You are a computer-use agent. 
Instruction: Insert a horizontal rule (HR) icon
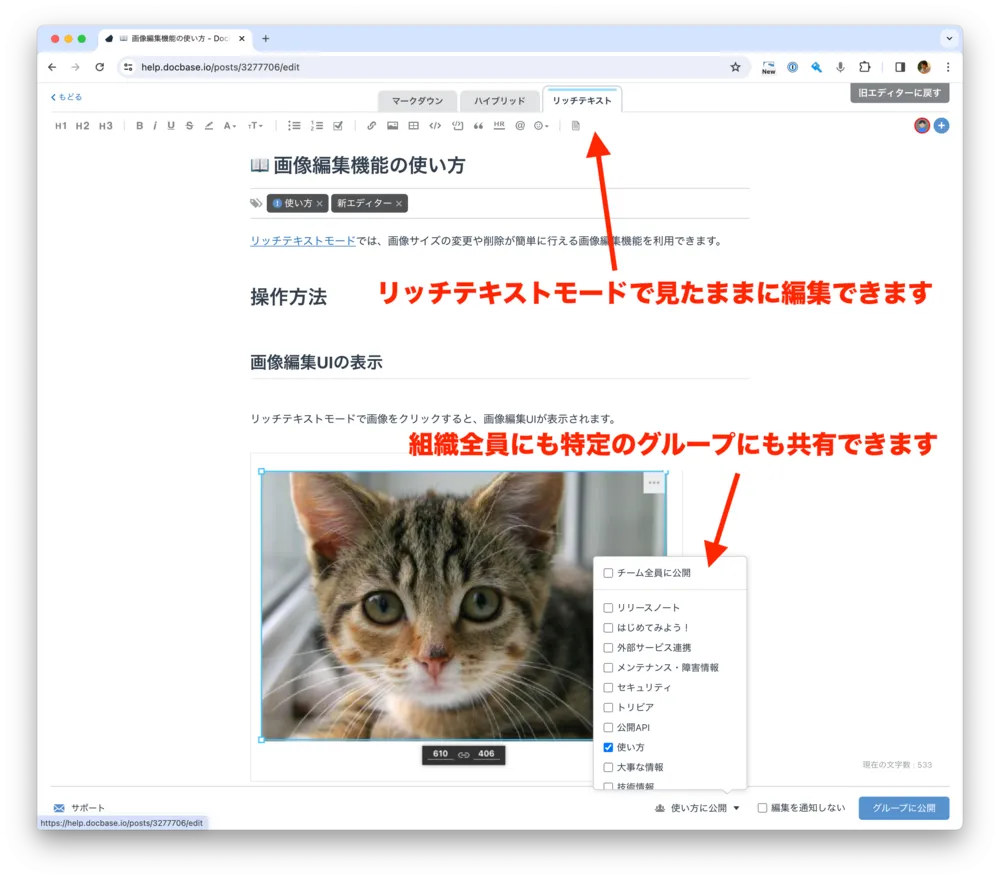[x=499, y=126]
